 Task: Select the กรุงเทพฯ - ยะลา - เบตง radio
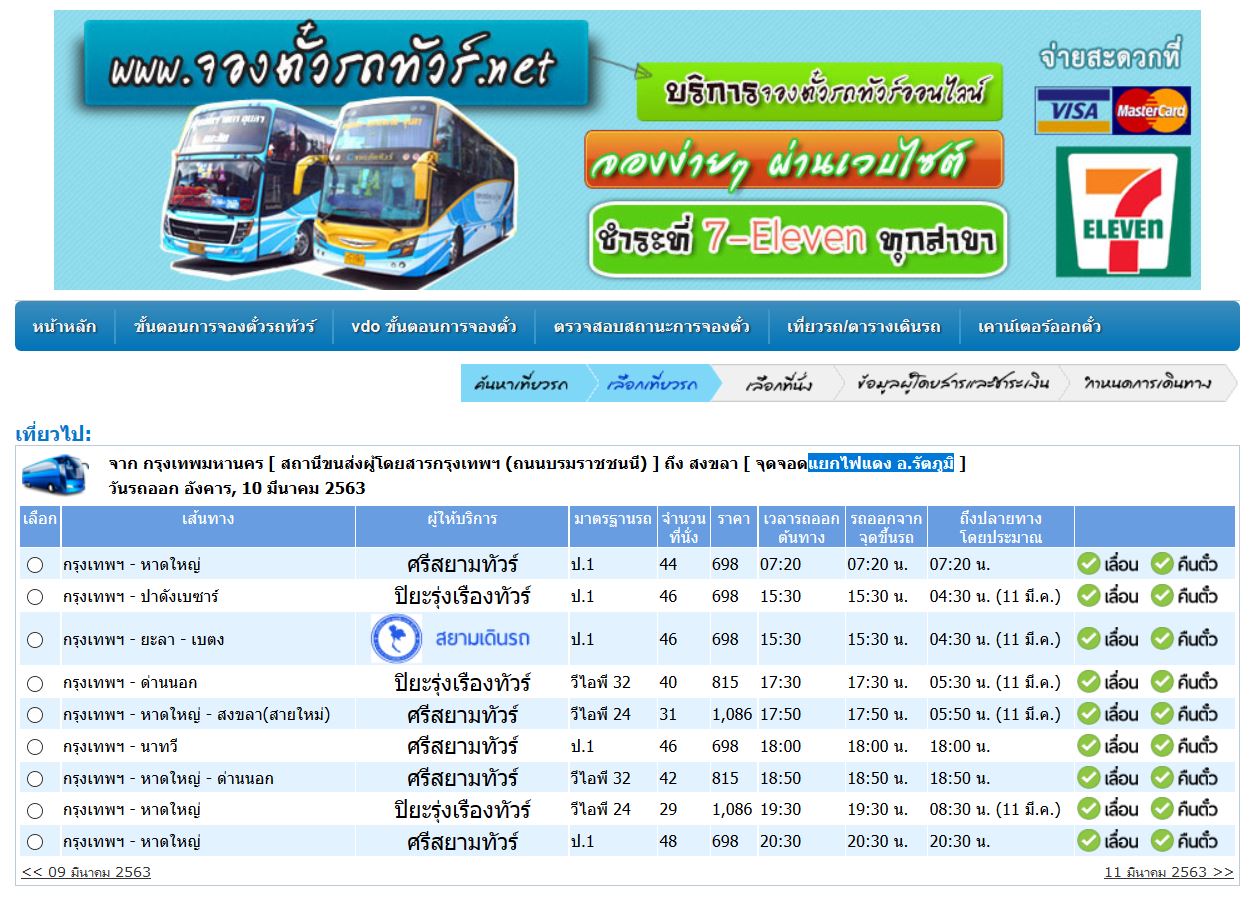coord(35,640)
